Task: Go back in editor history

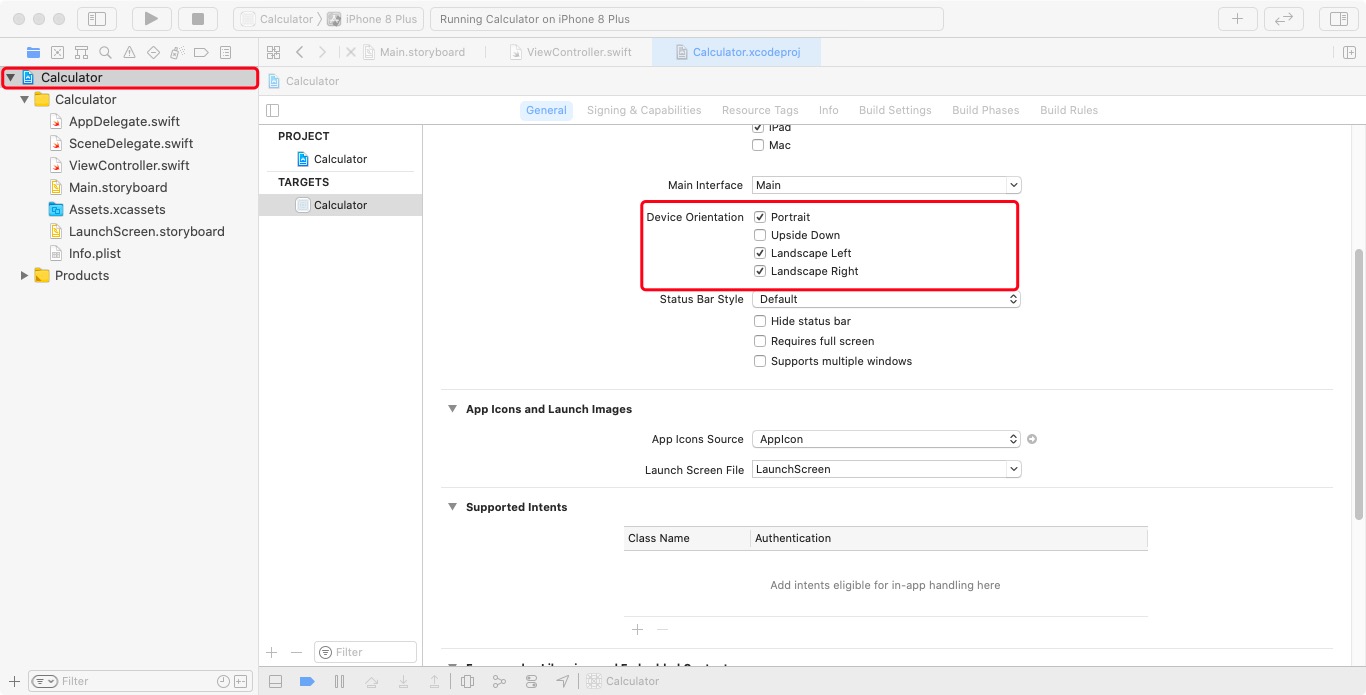Action: click(299, 52)
